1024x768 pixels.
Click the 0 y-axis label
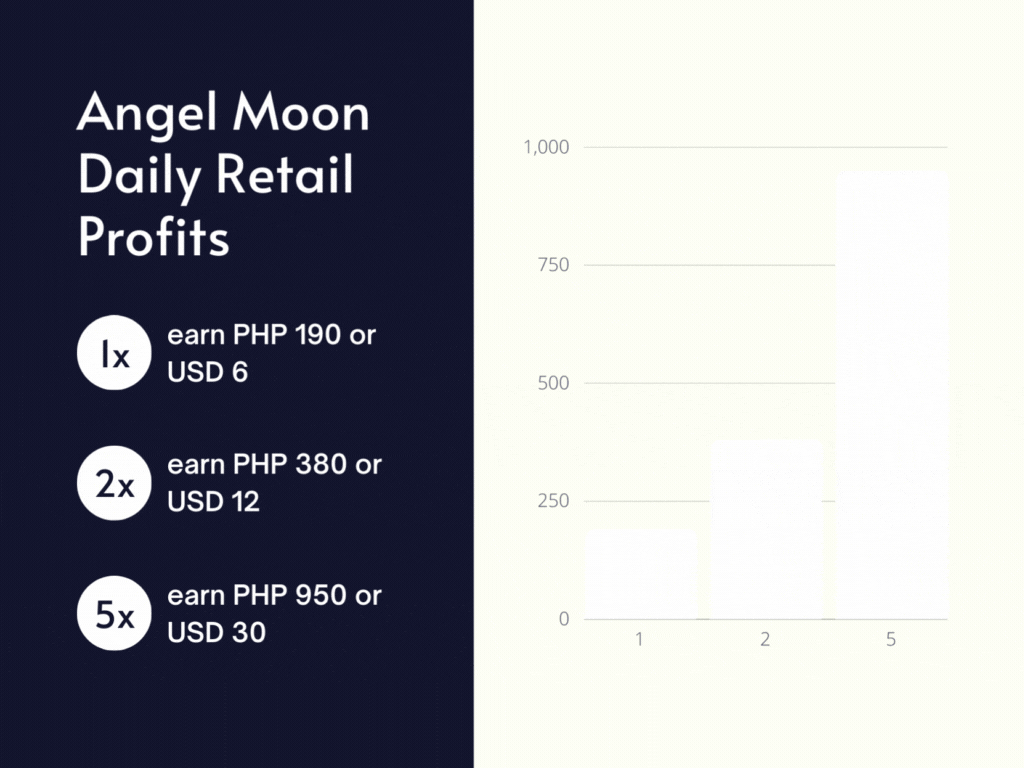click(x=563, y=619)
